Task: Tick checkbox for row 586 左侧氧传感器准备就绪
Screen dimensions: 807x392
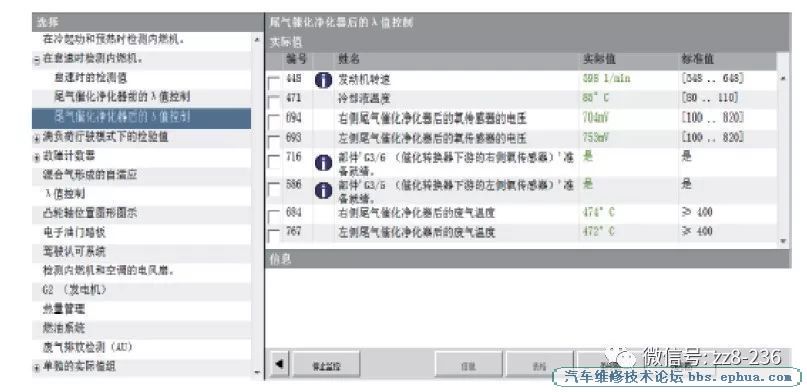Action: pyautogui.click(x=274, y=189)
